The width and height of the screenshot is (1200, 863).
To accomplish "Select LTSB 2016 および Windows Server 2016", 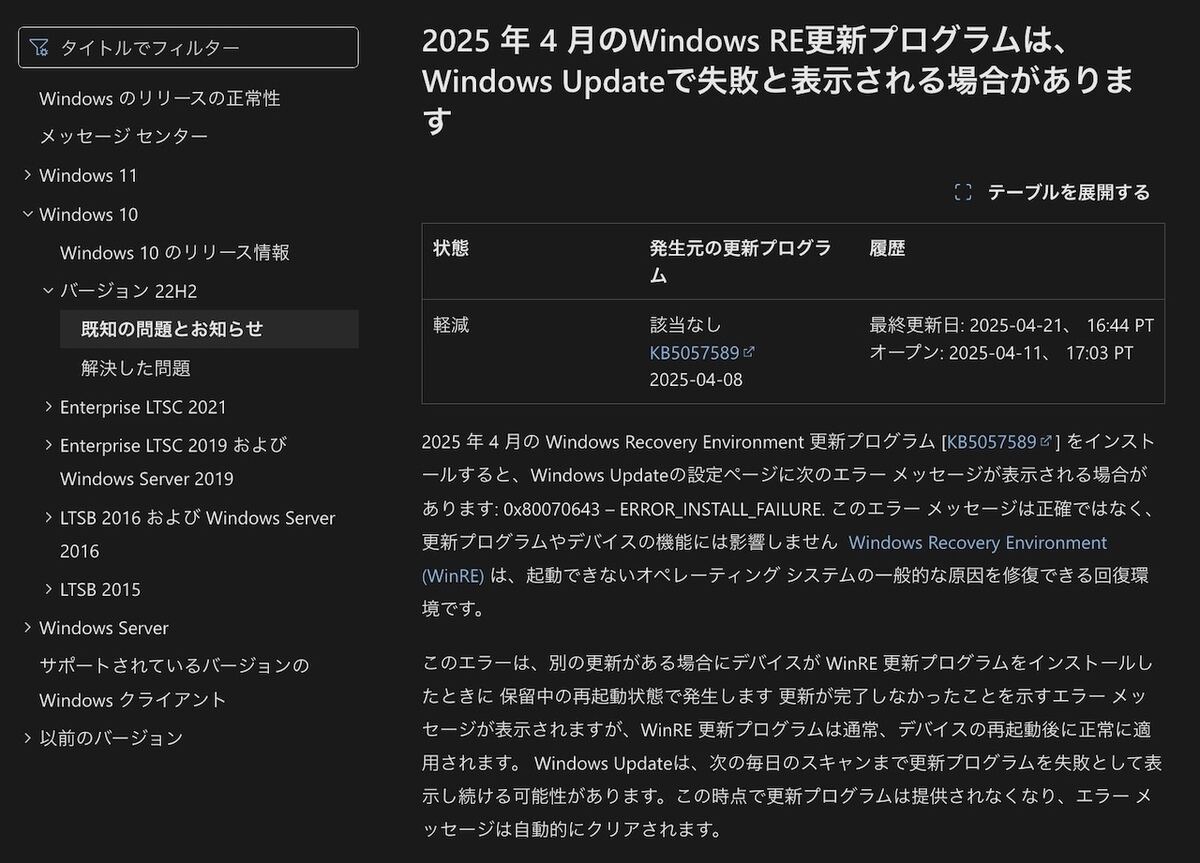I will [x=198, y=534].
